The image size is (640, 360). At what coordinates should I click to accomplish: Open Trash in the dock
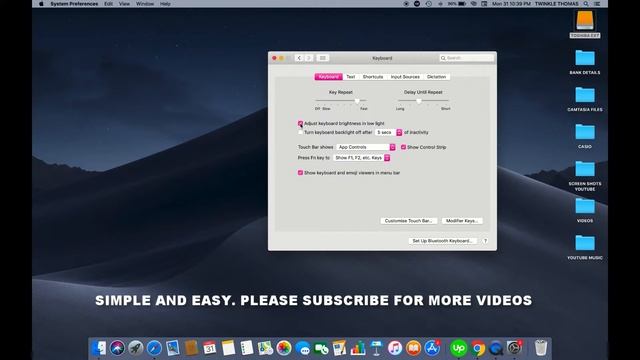(541, 348)
